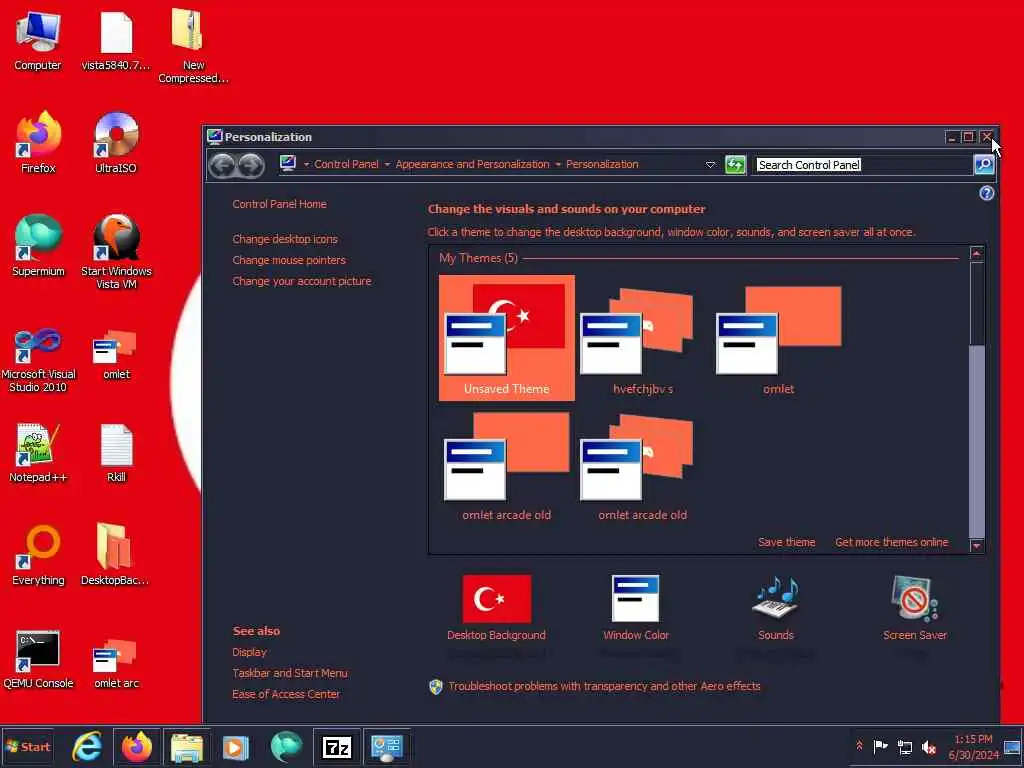Show hidden tray icons arrow
The width and height of the screenshot is (1024, 768).
(x=859, y=746)
